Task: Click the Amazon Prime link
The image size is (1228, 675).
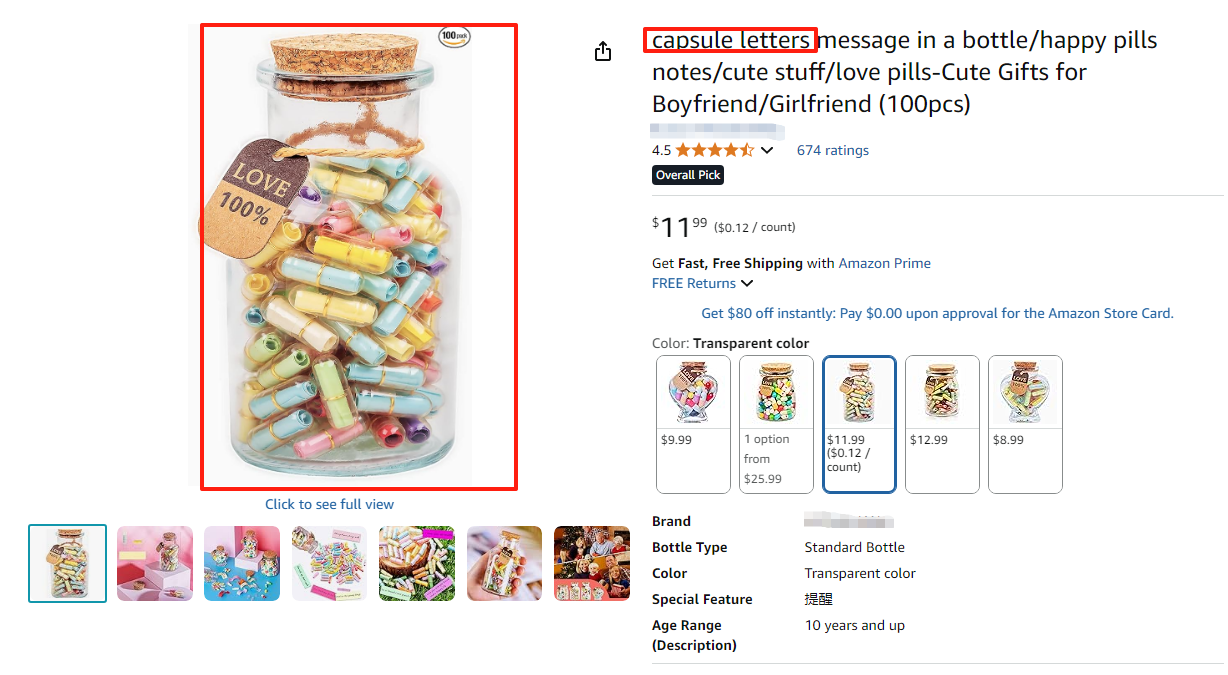Action: coord(884,263)
